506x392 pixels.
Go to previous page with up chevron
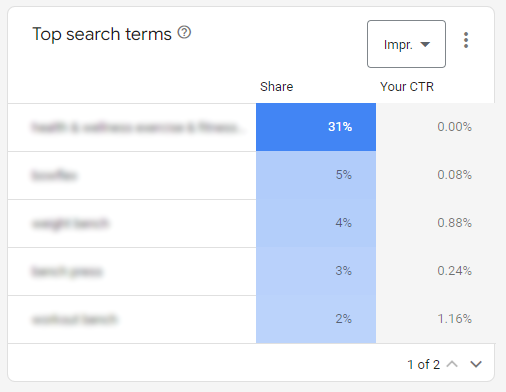[x=452, y=364]
